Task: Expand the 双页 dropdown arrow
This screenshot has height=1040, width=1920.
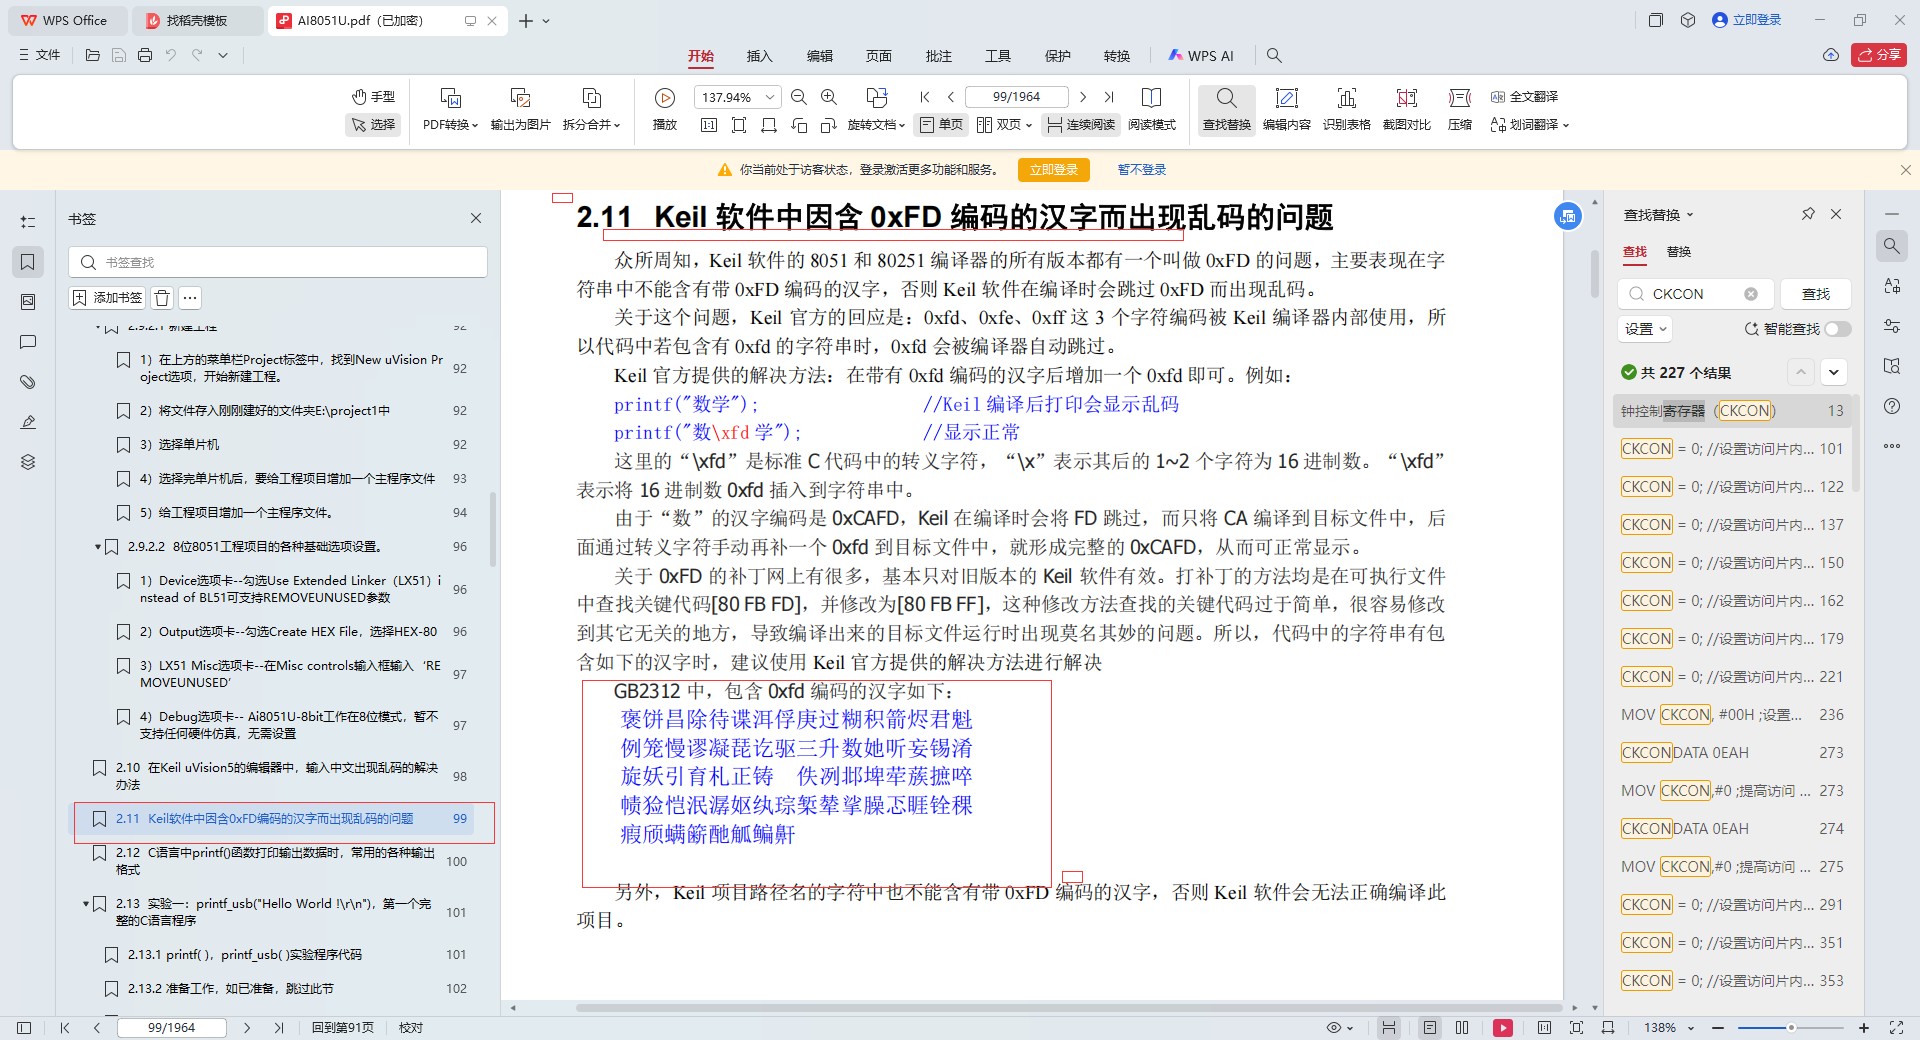Action: click(1028, 125)
